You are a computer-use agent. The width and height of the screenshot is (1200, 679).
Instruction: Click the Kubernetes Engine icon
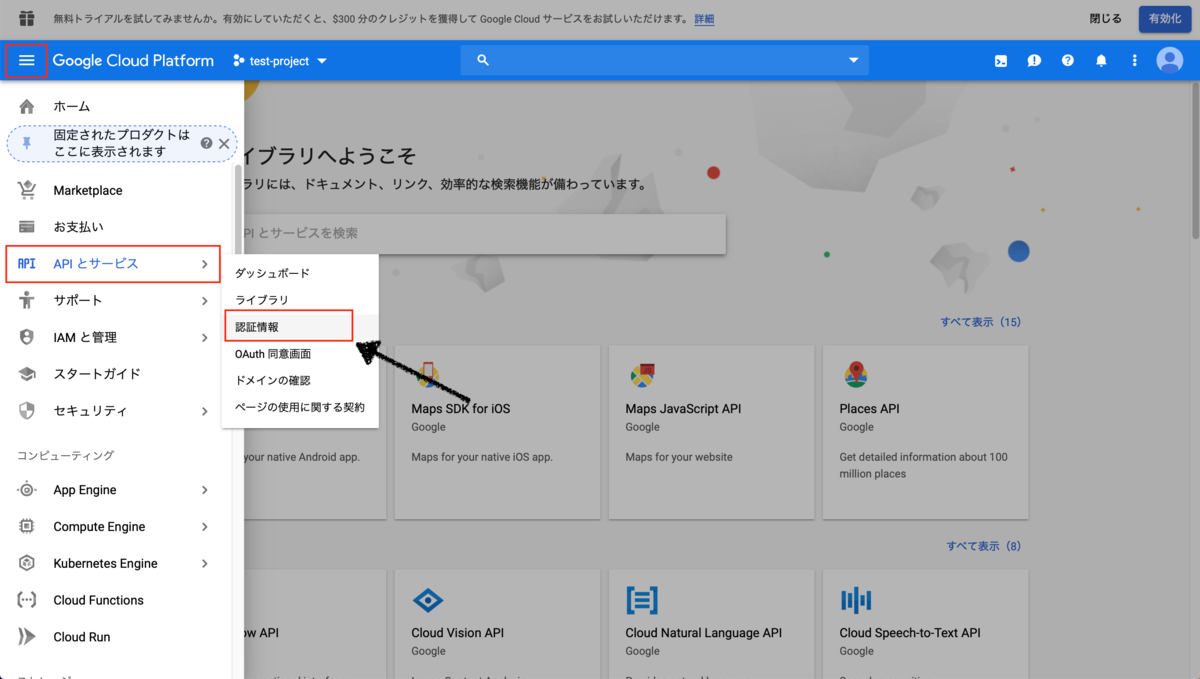(x=27, y=563)
